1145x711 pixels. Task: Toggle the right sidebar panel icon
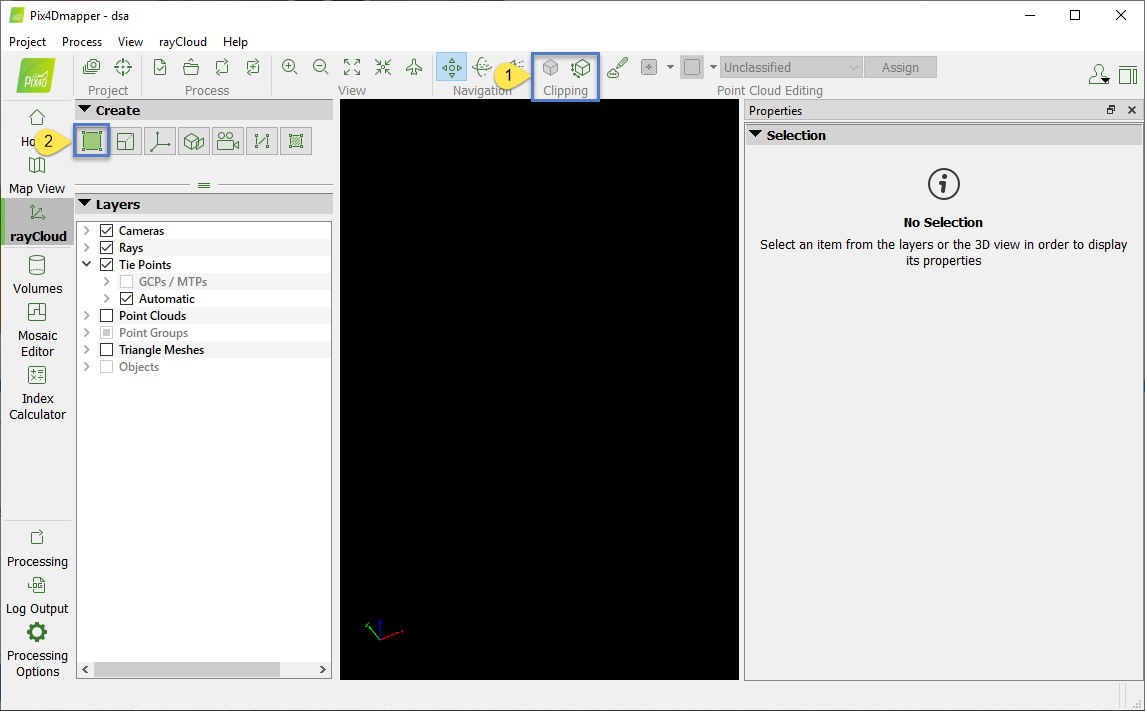tap(1128, 74)
